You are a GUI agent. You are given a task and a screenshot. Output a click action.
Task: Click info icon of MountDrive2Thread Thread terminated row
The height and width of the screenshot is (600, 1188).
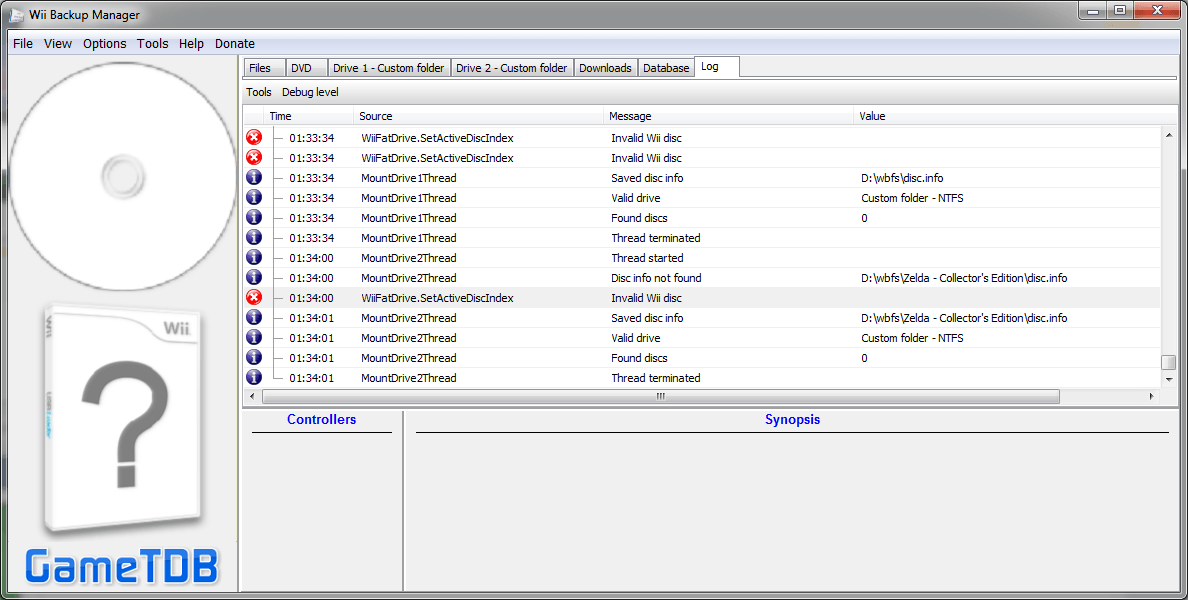(254, 377)
